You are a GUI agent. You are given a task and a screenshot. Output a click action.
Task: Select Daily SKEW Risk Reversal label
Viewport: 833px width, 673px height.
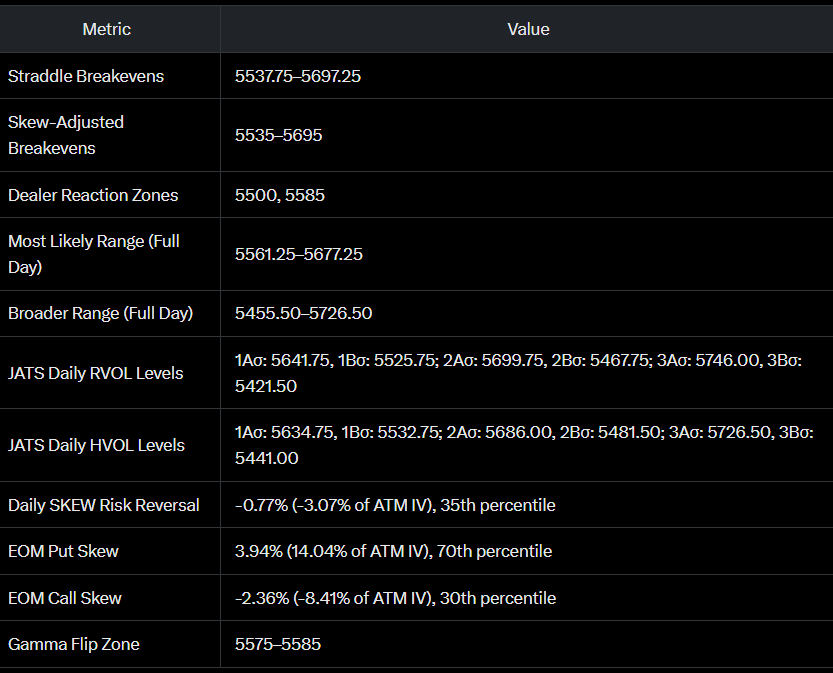[104, 505]
